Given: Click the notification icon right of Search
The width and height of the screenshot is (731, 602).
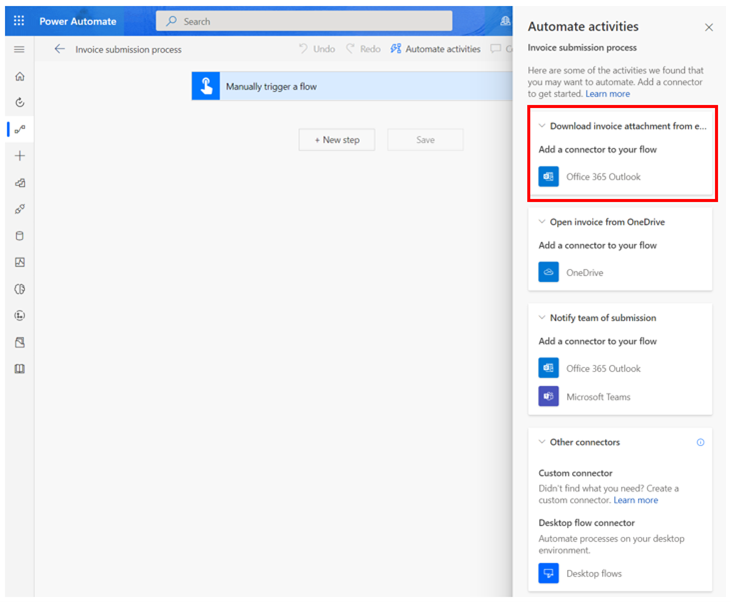Looking at the screenshot, I should (x=505, y=21).
